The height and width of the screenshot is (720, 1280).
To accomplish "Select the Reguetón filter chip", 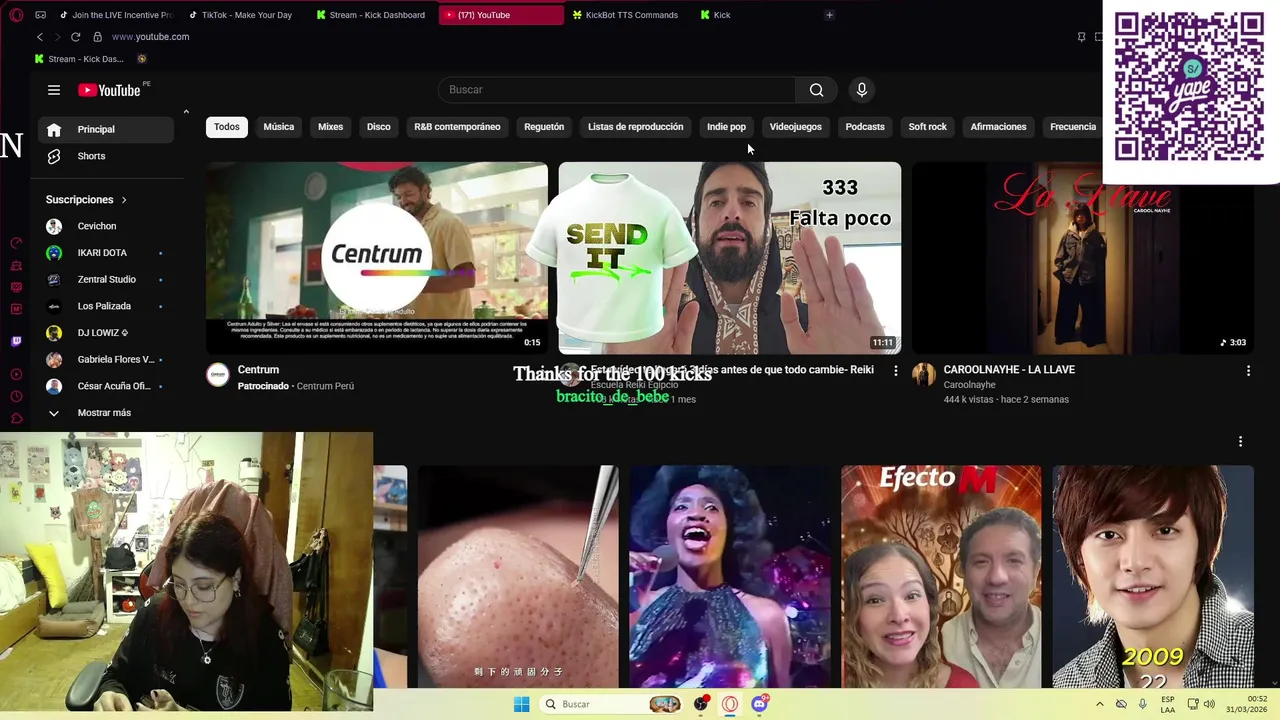I will coord(544,127).
